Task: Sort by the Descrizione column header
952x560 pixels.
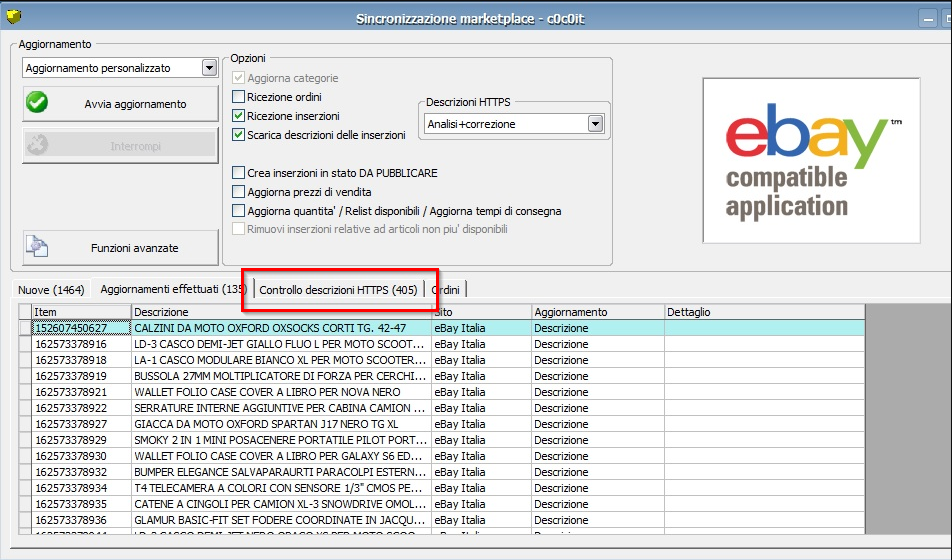Action: tap(281, 312)
